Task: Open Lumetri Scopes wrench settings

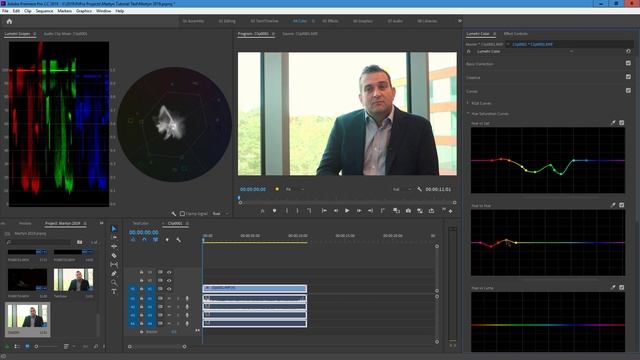Action: coord(173,213)
